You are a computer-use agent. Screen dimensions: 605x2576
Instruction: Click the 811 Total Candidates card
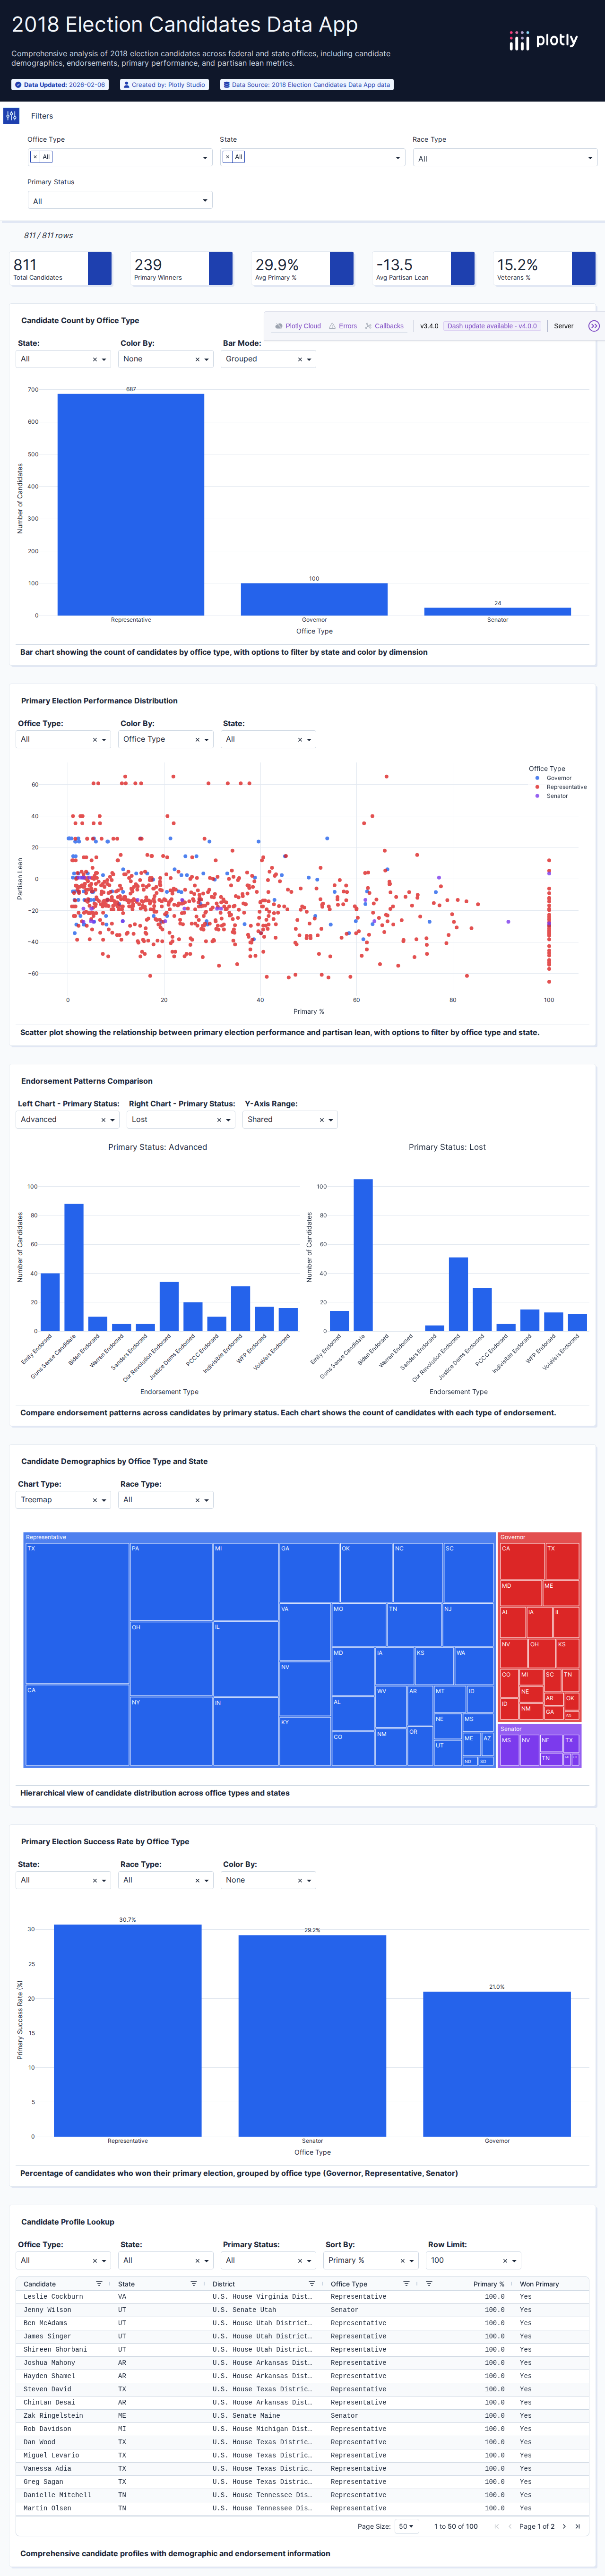(x=61, y=268)
